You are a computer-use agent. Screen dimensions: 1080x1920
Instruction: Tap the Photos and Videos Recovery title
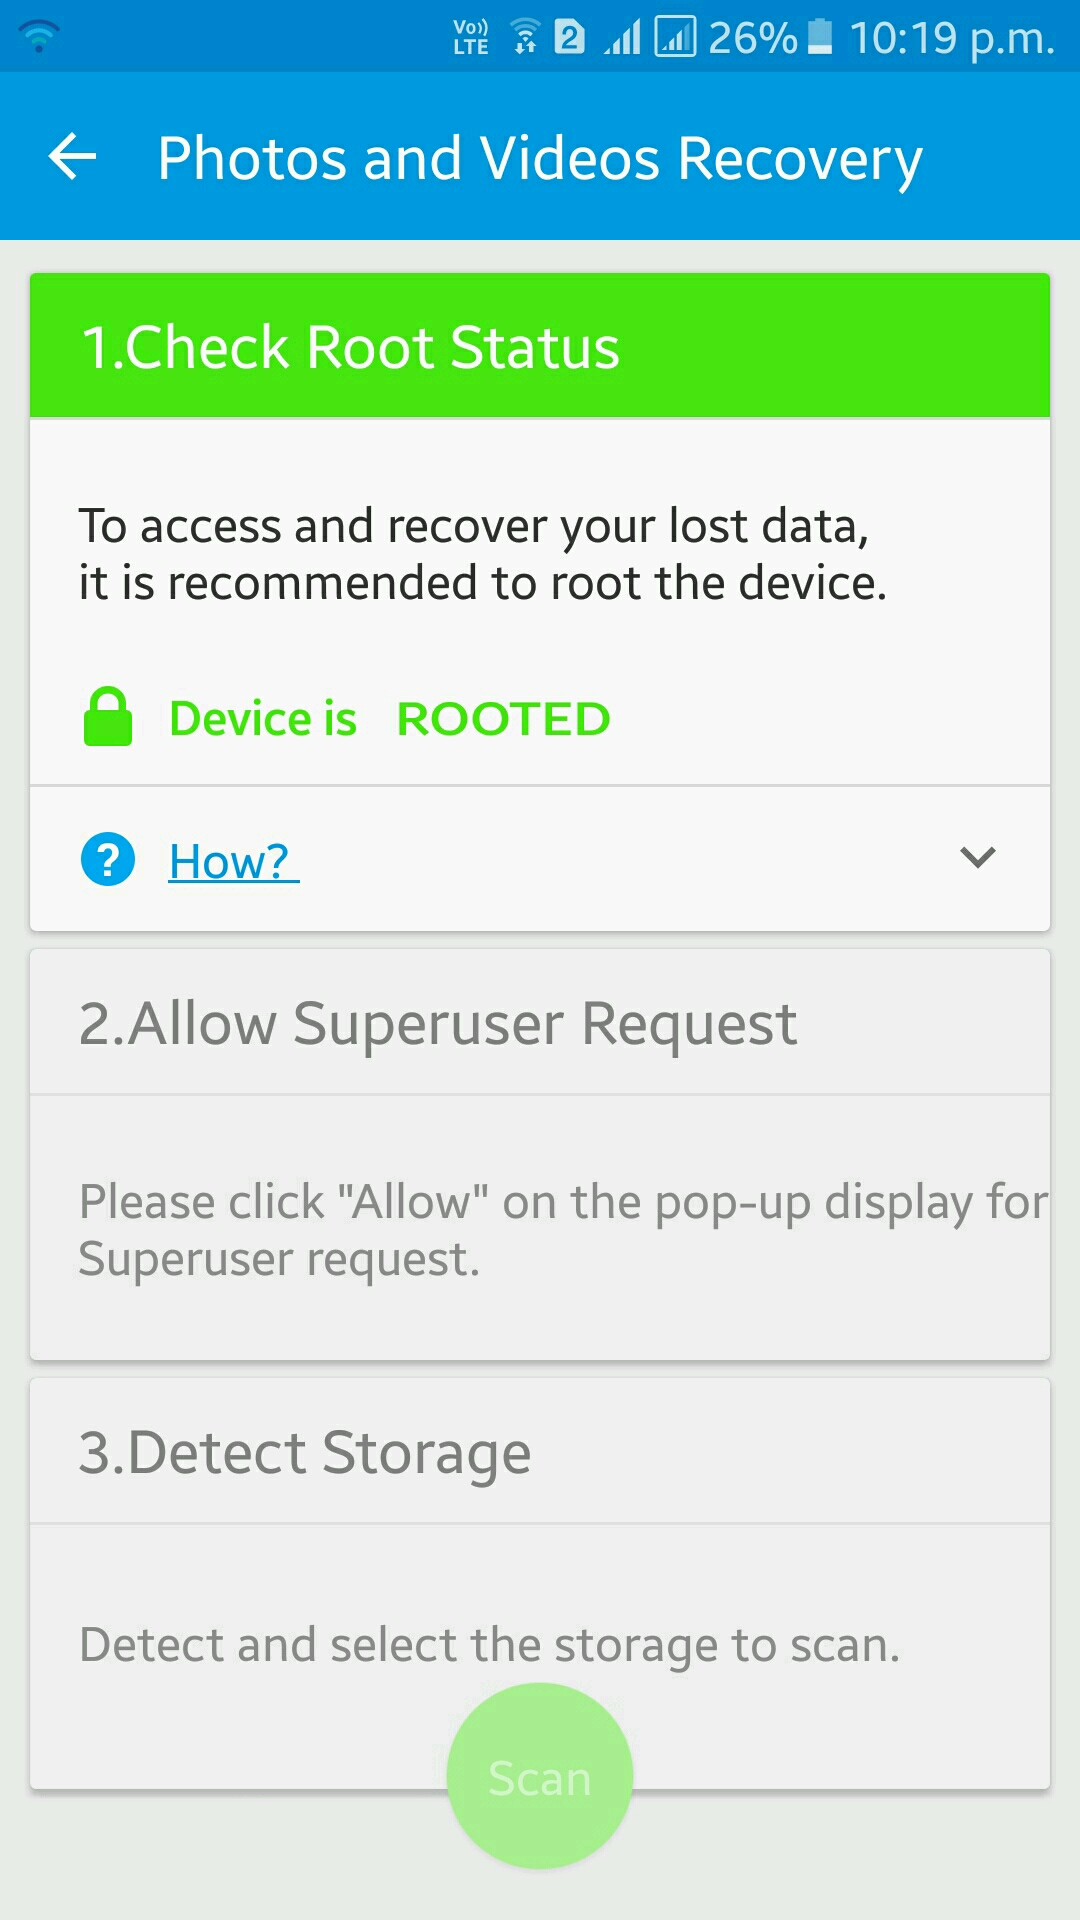point(540,158)
